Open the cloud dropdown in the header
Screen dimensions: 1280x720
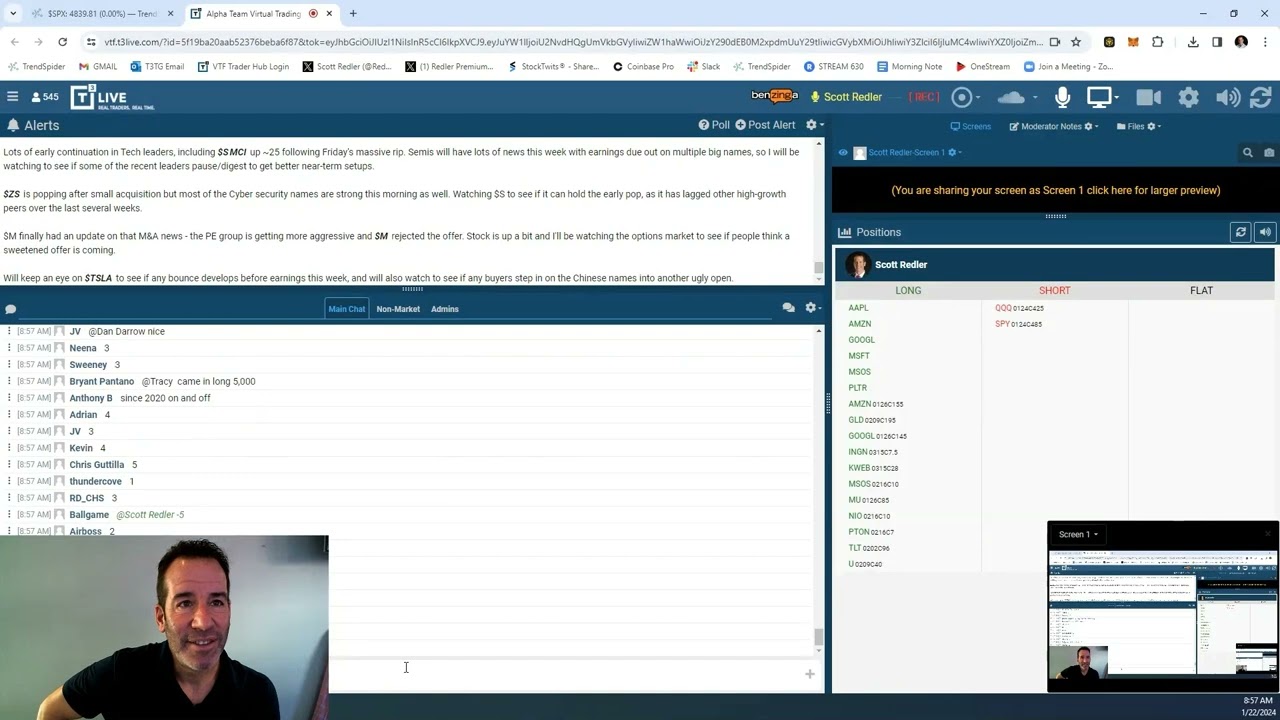coord(1016,97)
